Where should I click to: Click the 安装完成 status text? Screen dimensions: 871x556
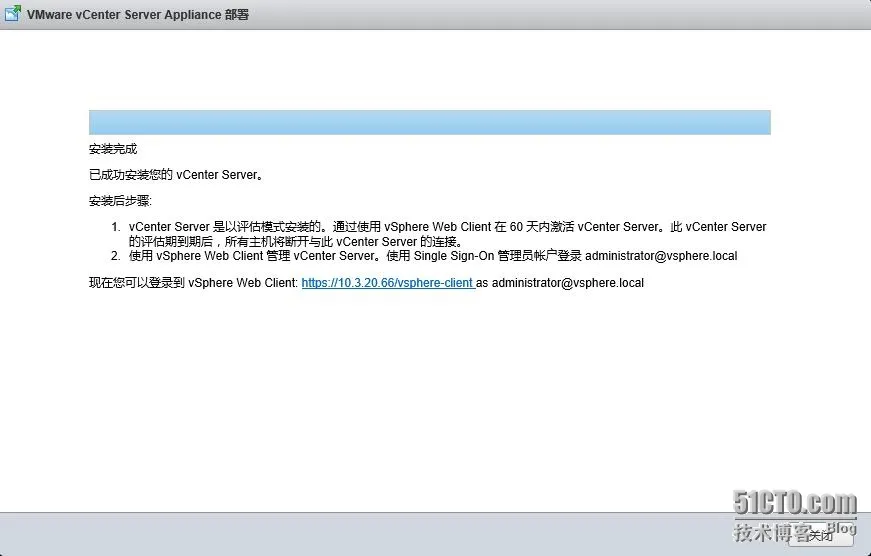(x=113, y=149)
